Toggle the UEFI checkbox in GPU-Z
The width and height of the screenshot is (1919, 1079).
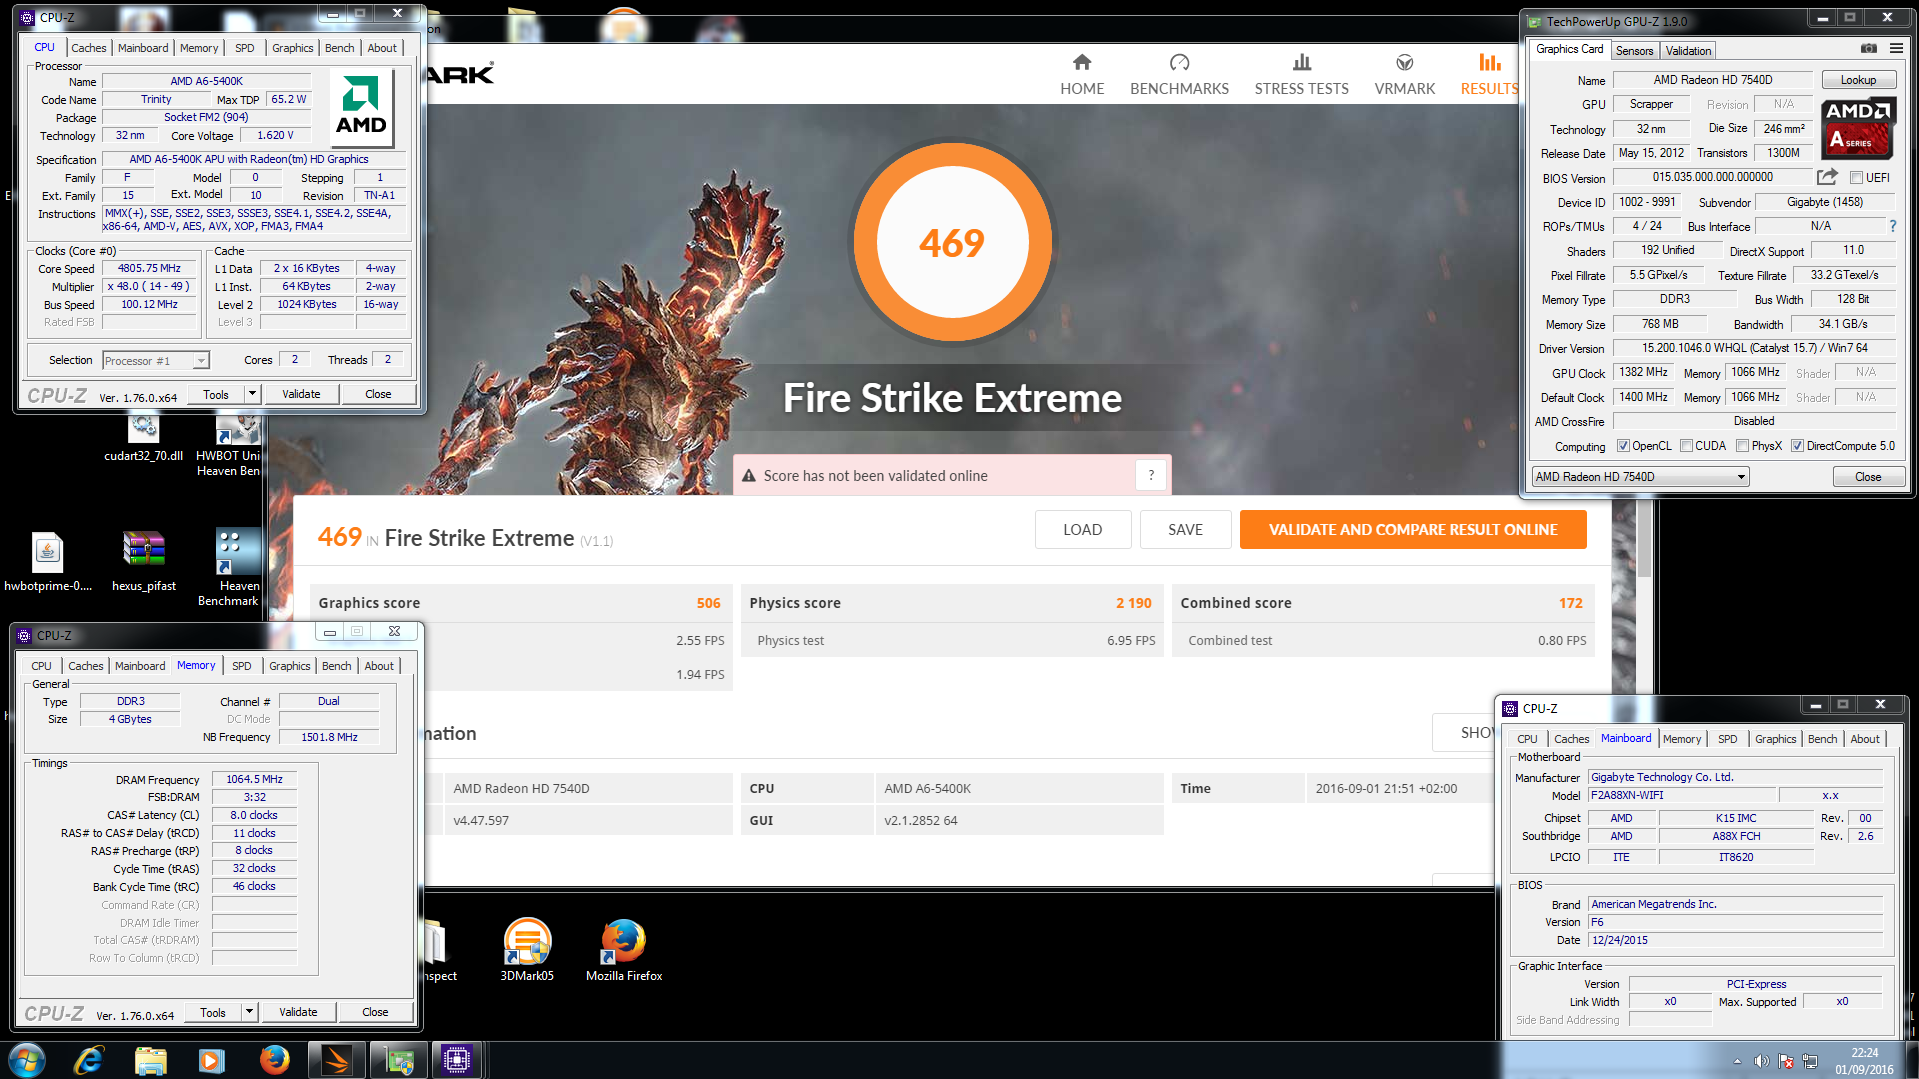pyautogui.click(x=1856, y=178)
